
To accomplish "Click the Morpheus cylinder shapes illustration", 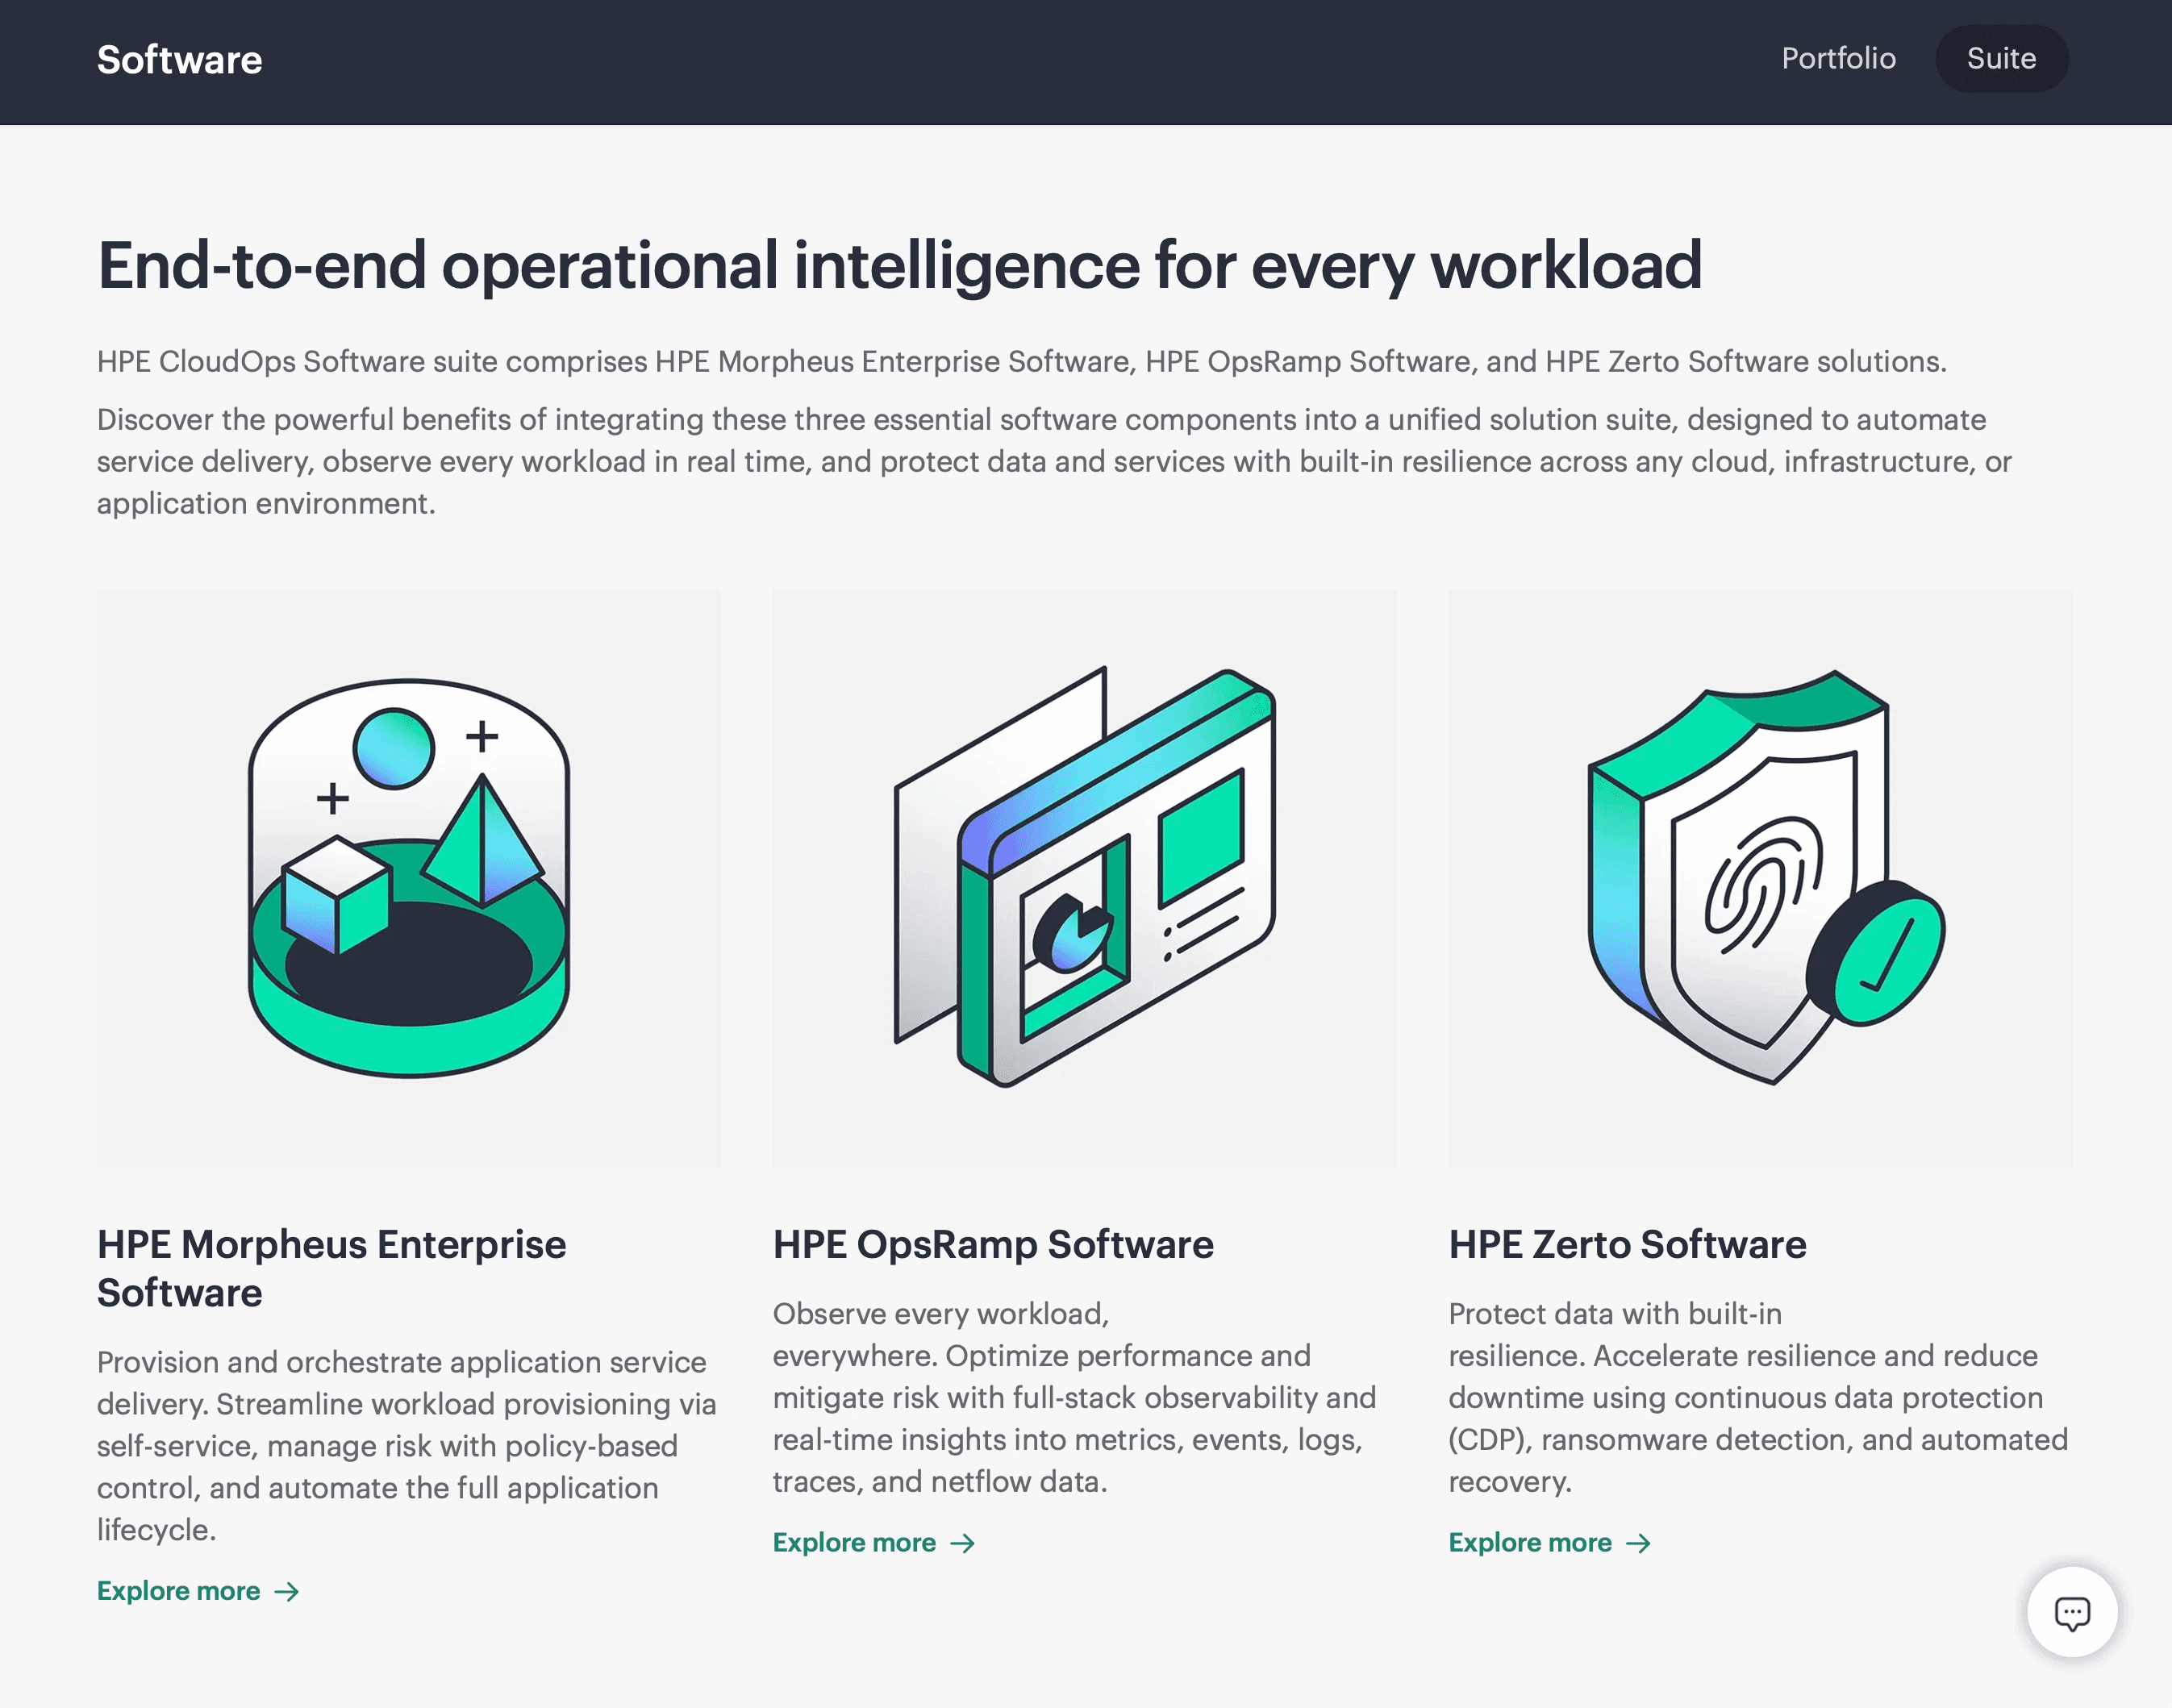I will [x=409, y=878].
